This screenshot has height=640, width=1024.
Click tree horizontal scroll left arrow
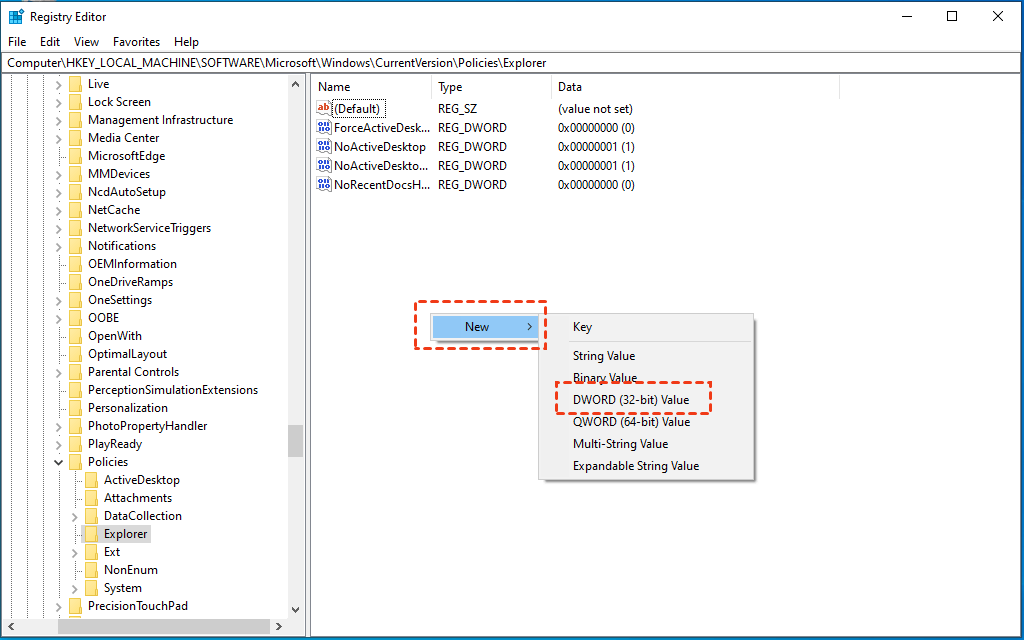(x=11, y=626)
